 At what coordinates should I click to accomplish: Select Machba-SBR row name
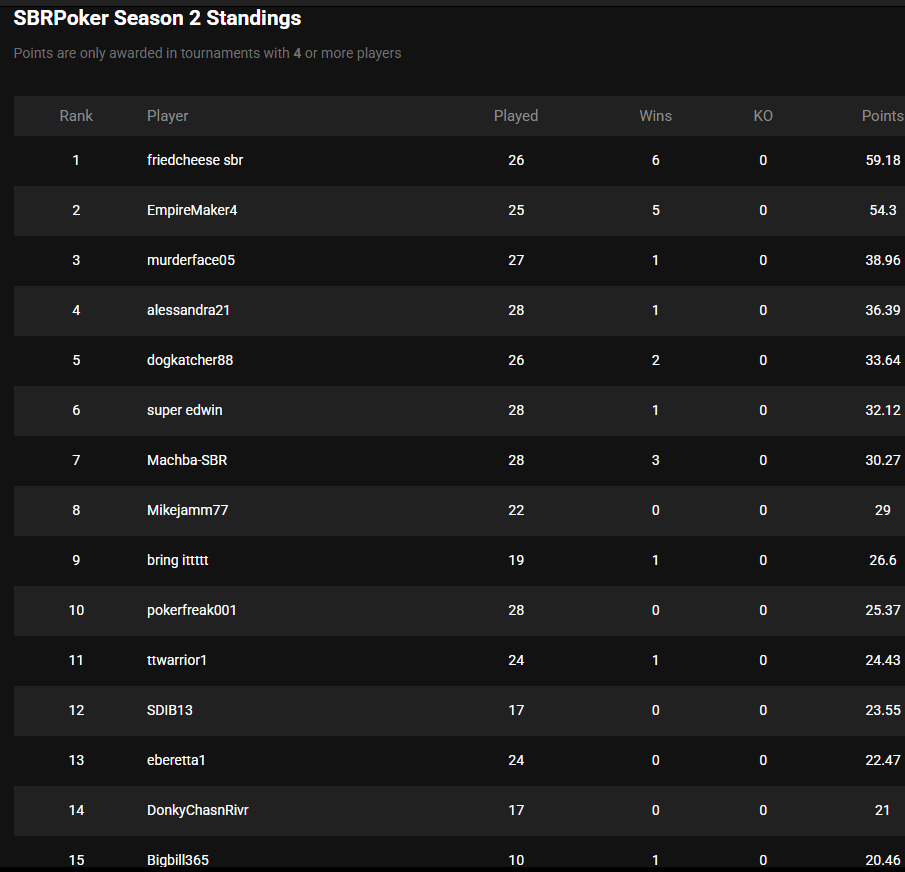[x=187, y=461]
